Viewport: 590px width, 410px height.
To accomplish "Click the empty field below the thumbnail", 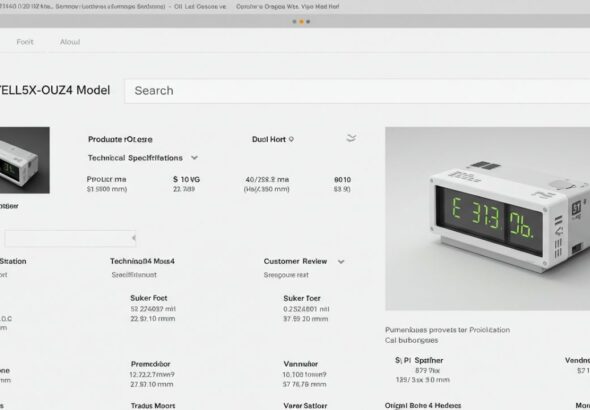I will click(70, 238).
